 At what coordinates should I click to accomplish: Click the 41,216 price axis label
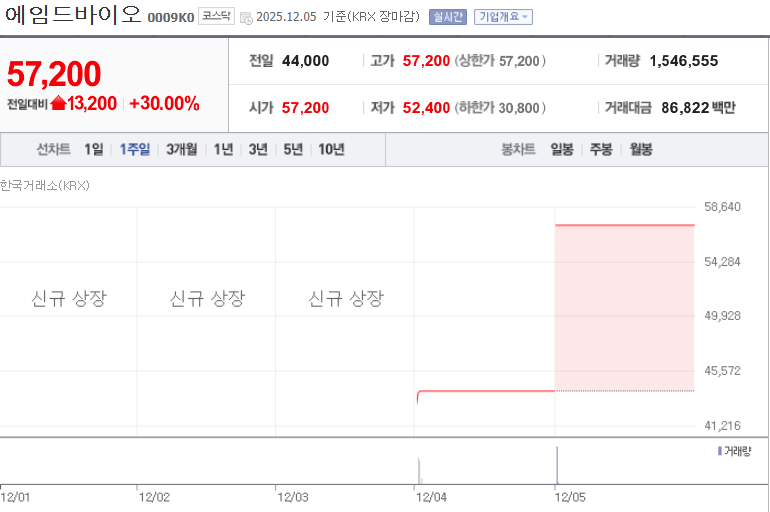[722, 426]
